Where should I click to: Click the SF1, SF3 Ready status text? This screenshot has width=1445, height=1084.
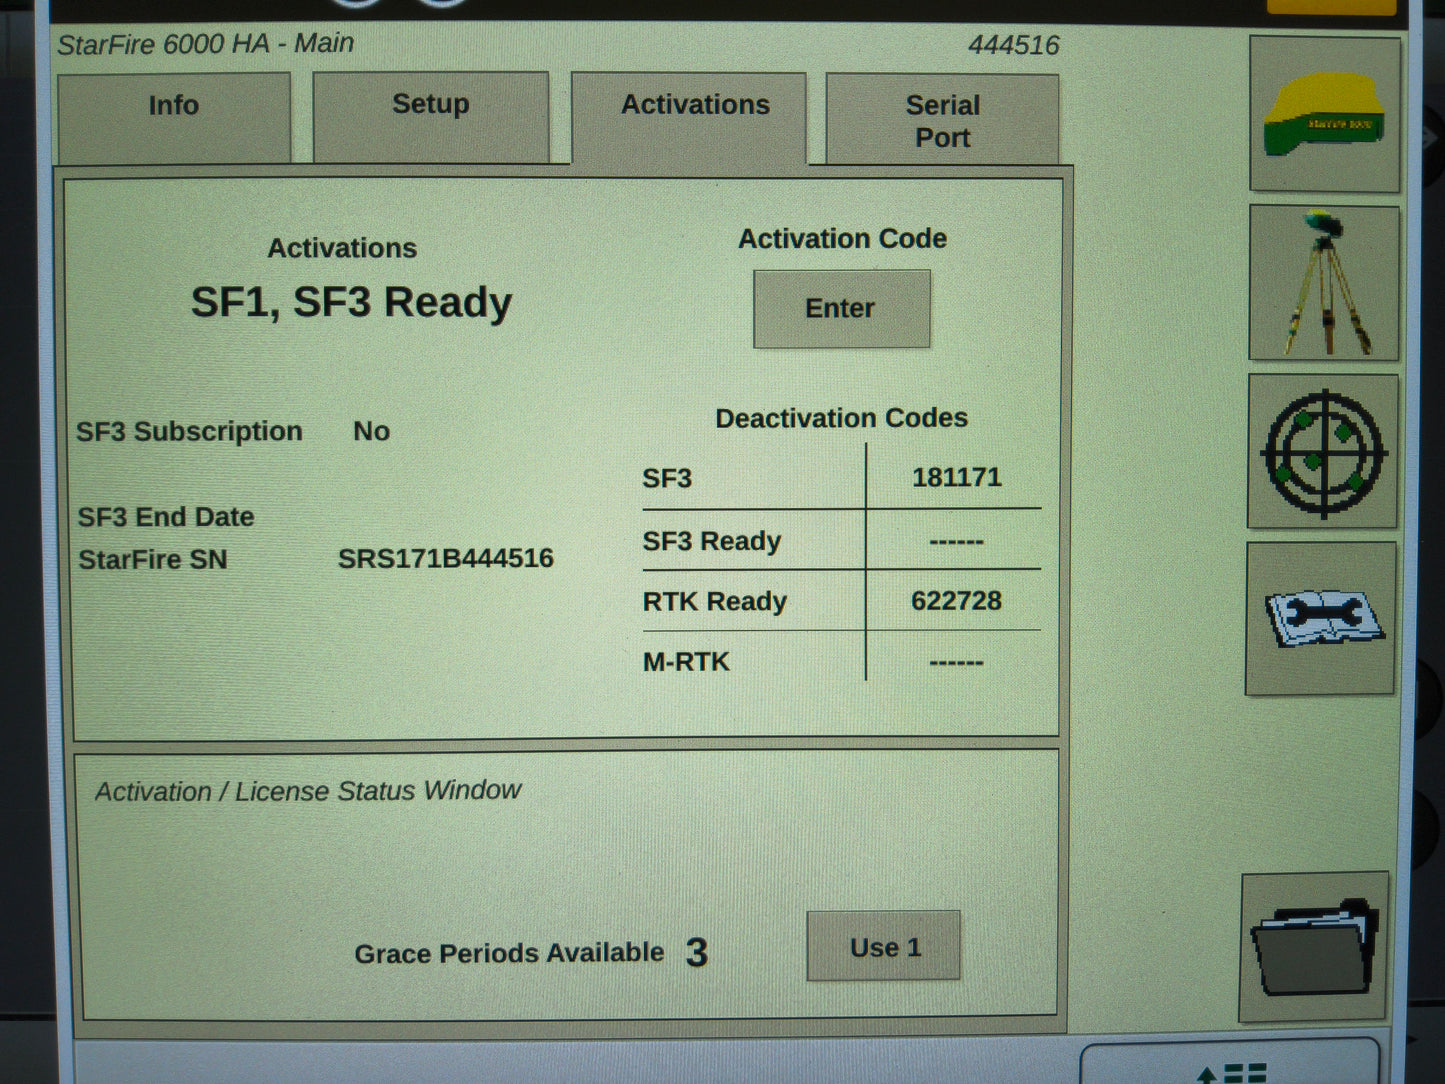click(x=351, y=302)
